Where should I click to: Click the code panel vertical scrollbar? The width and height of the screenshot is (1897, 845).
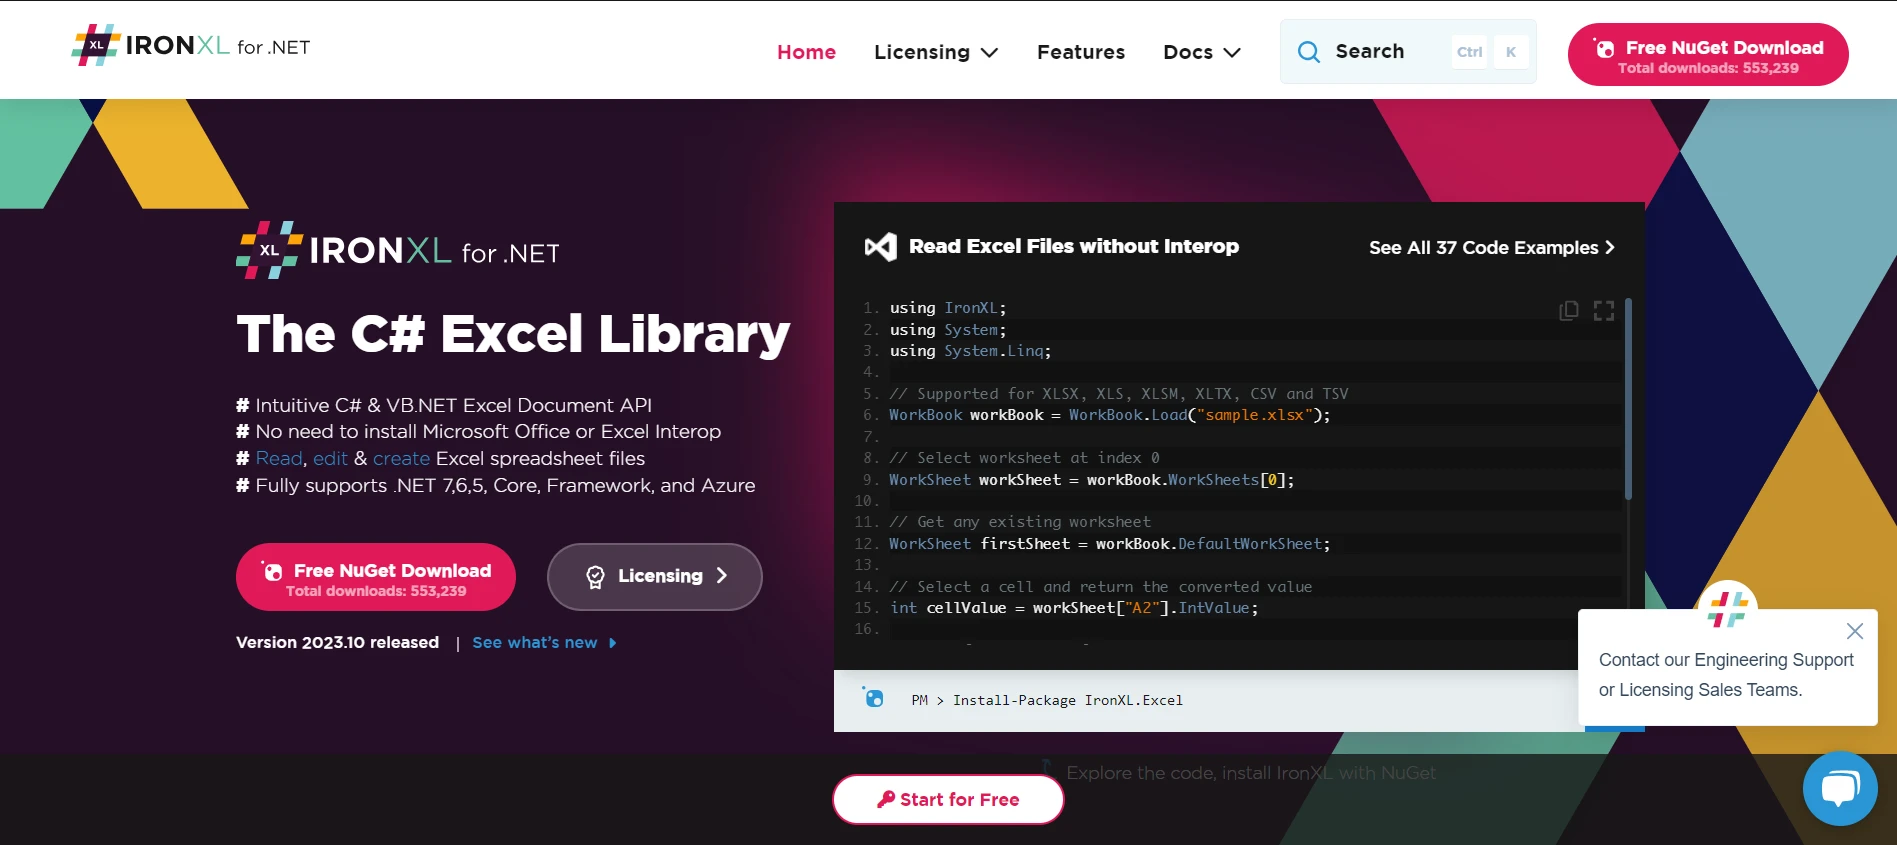pos(1628,400)
